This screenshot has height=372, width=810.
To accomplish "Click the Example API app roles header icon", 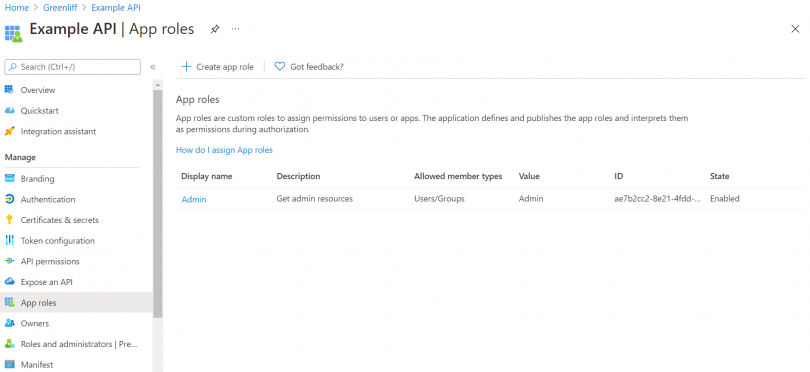I will [13, 33].
